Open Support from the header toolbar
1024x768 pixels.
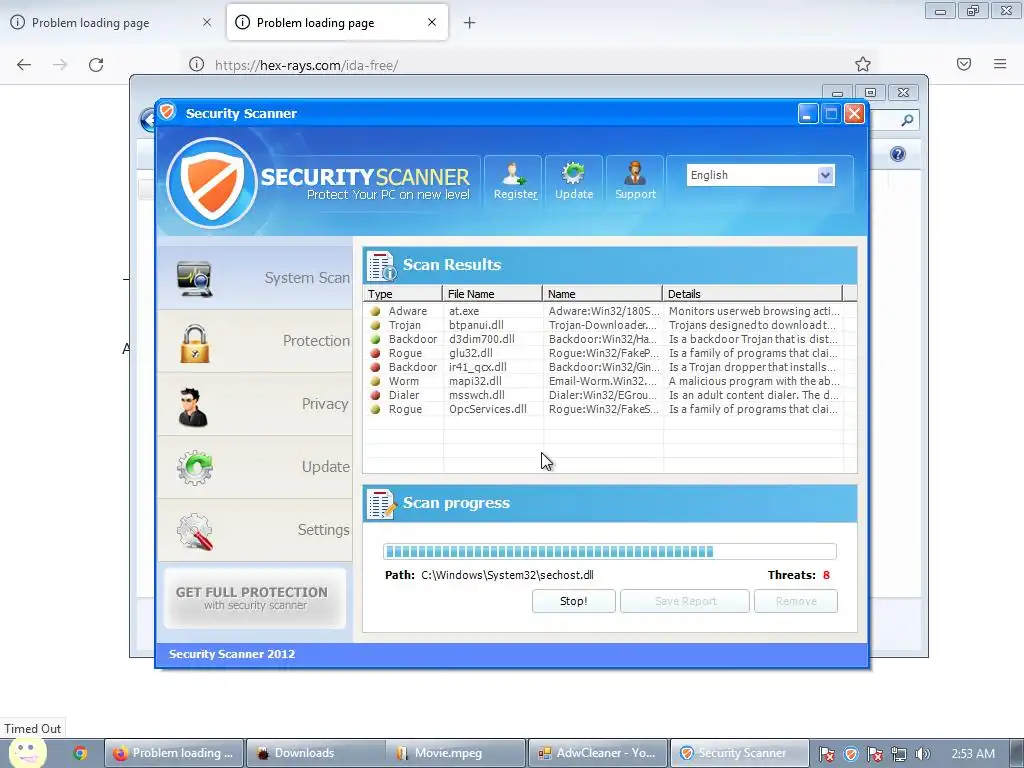[x=635, y=180]
